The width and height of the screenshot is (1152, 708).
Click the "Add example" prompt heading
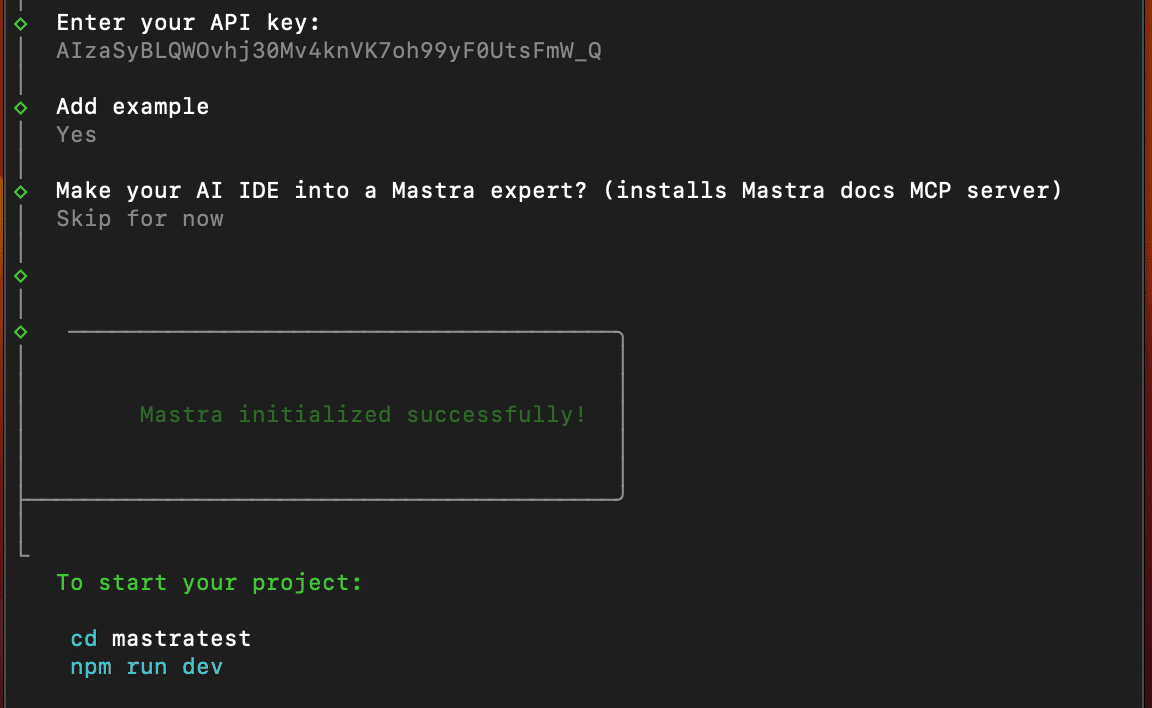tap(133, 106)
